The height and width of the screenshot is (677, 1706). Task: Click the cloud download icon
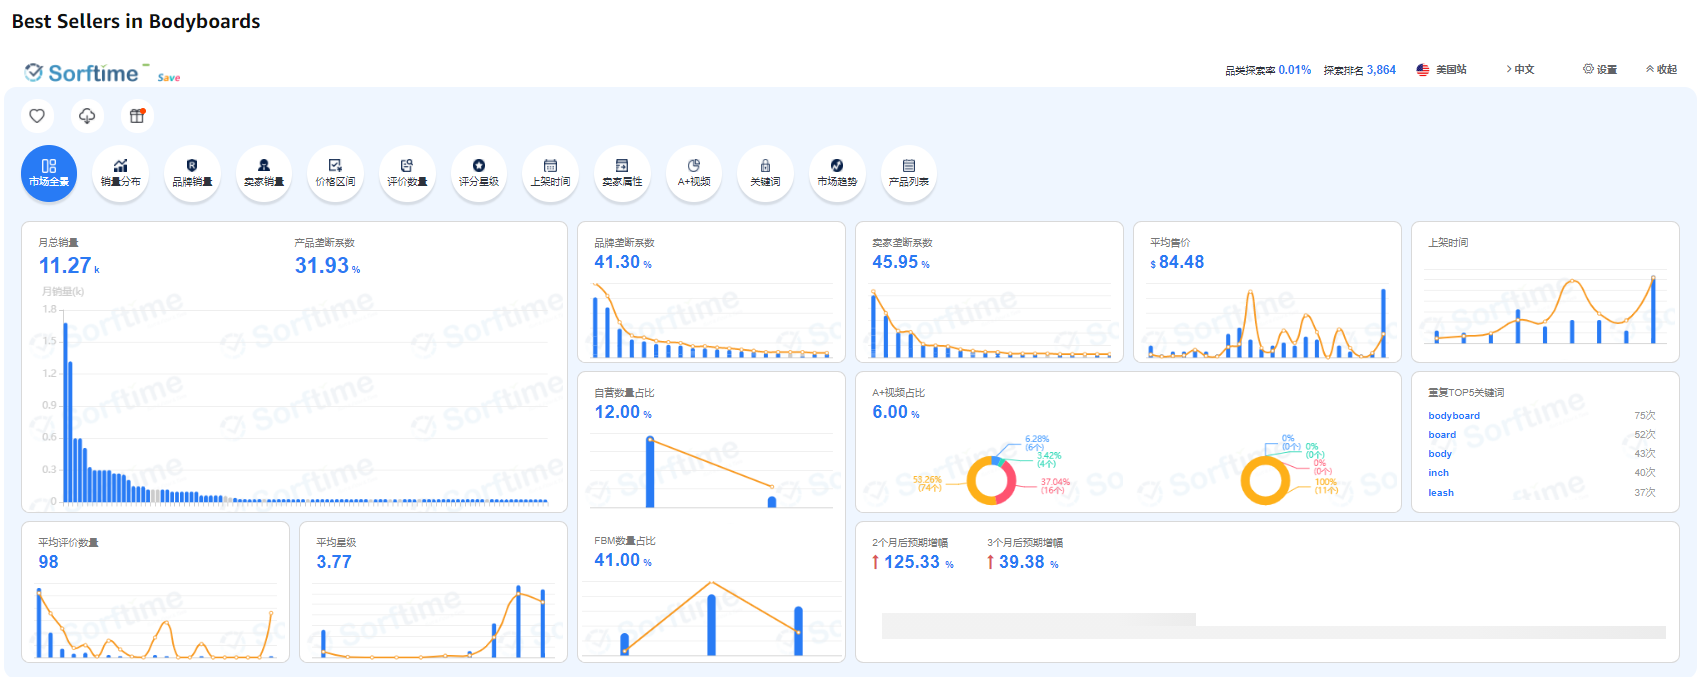(87, 116)
